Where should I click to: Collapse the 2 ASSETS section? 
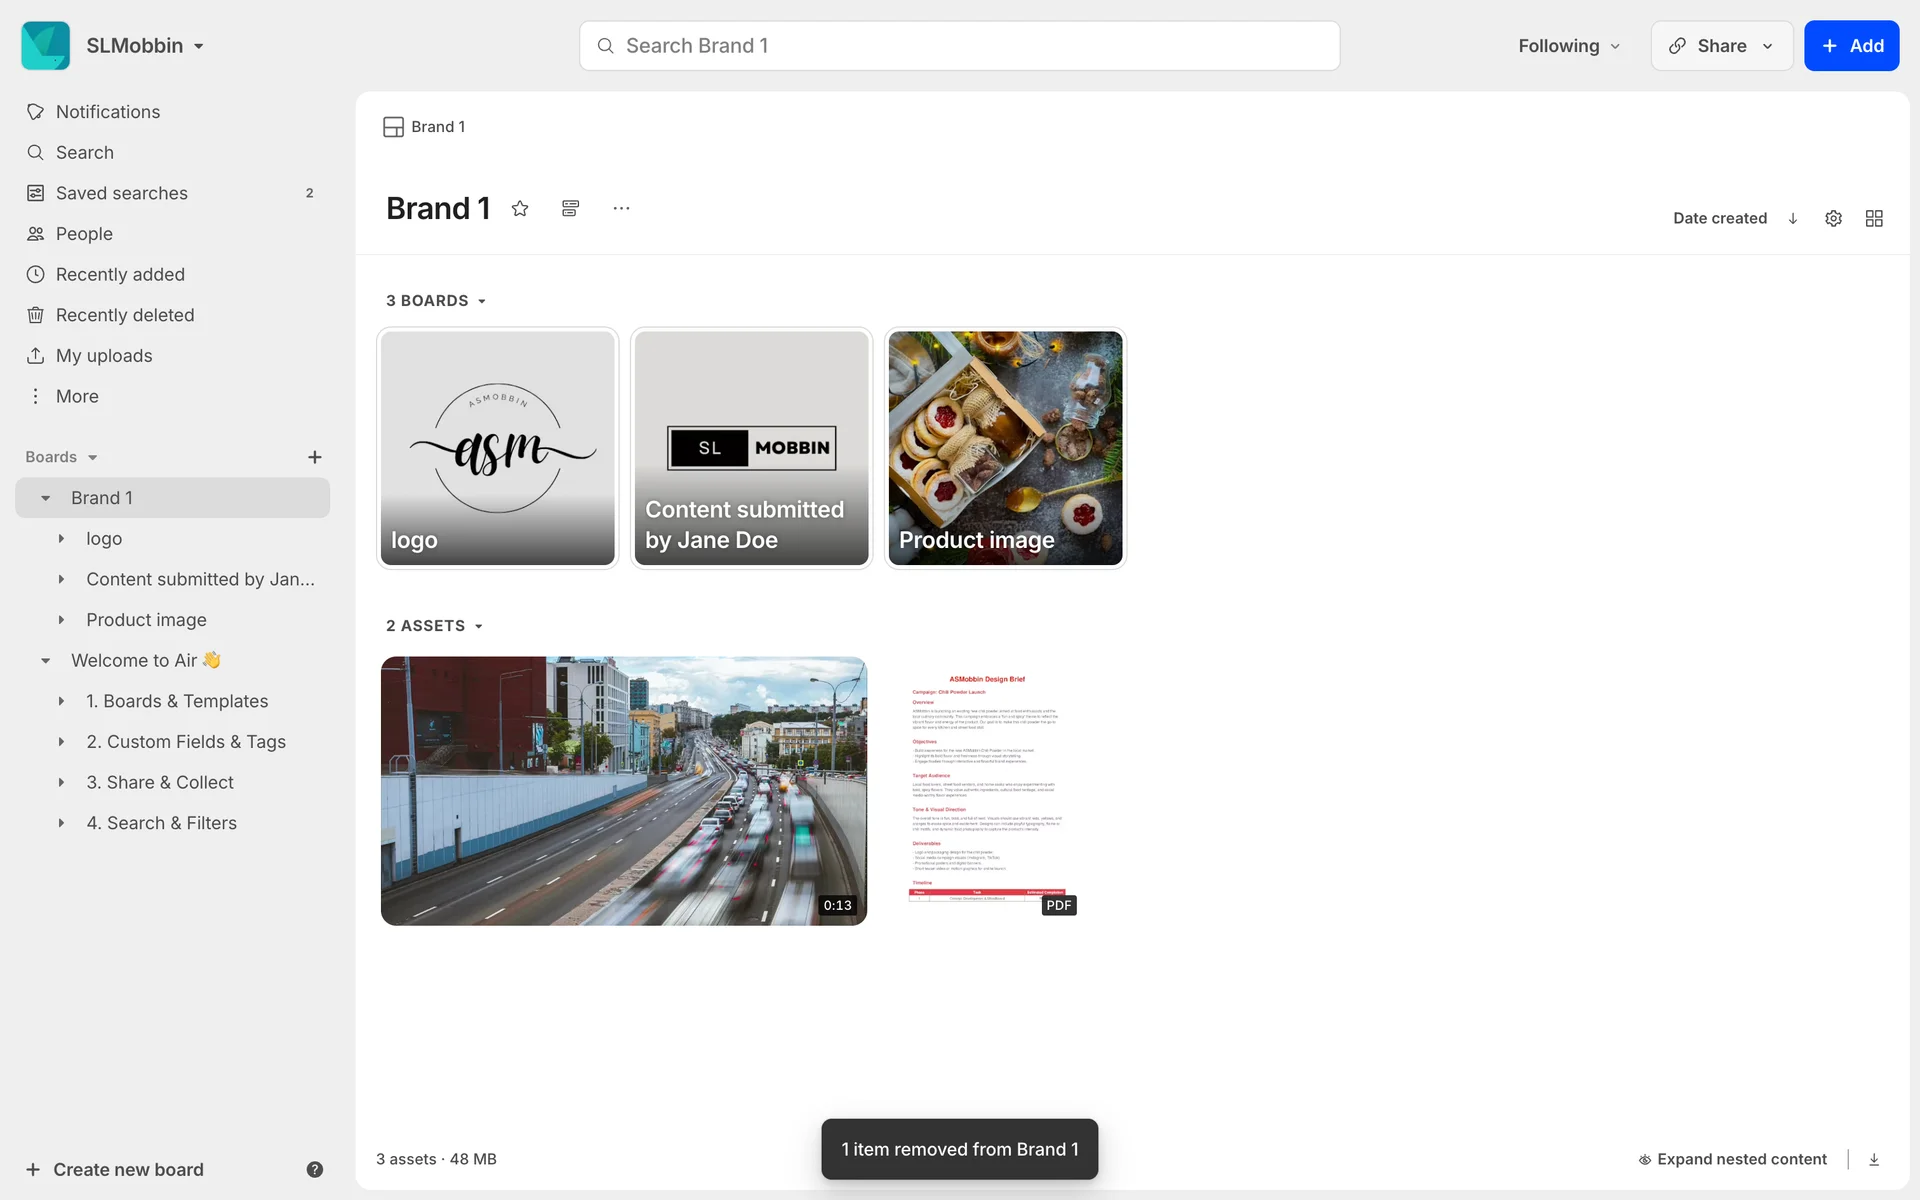click(x=434, y=626)
